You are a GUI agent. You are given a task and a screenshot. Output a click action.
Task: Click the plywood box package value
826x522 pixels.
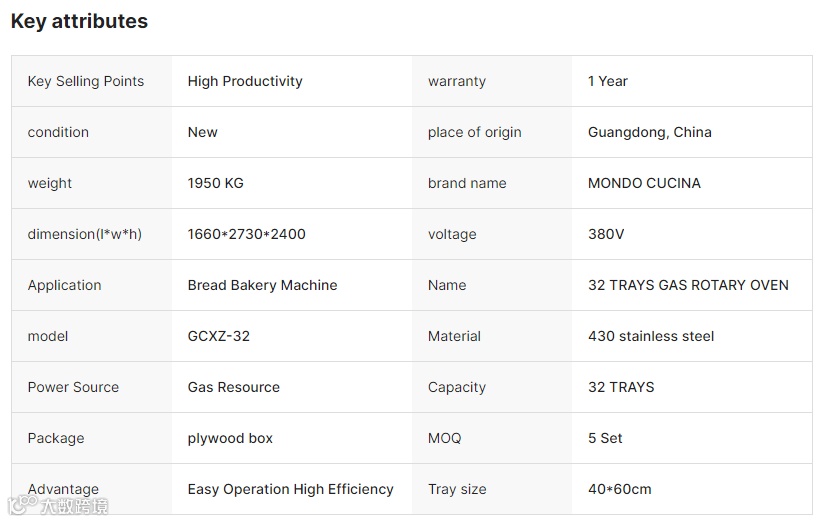pos(230,438)
